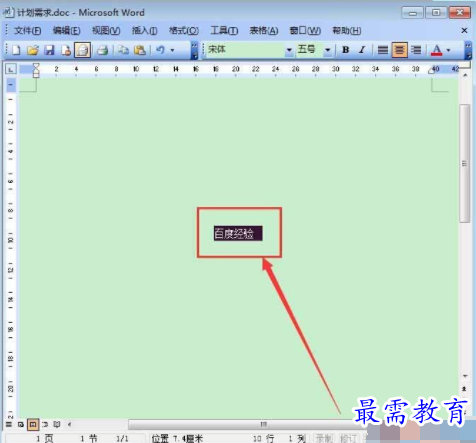
Task: Toggle Italic formatting
Action: click(362, 50)
